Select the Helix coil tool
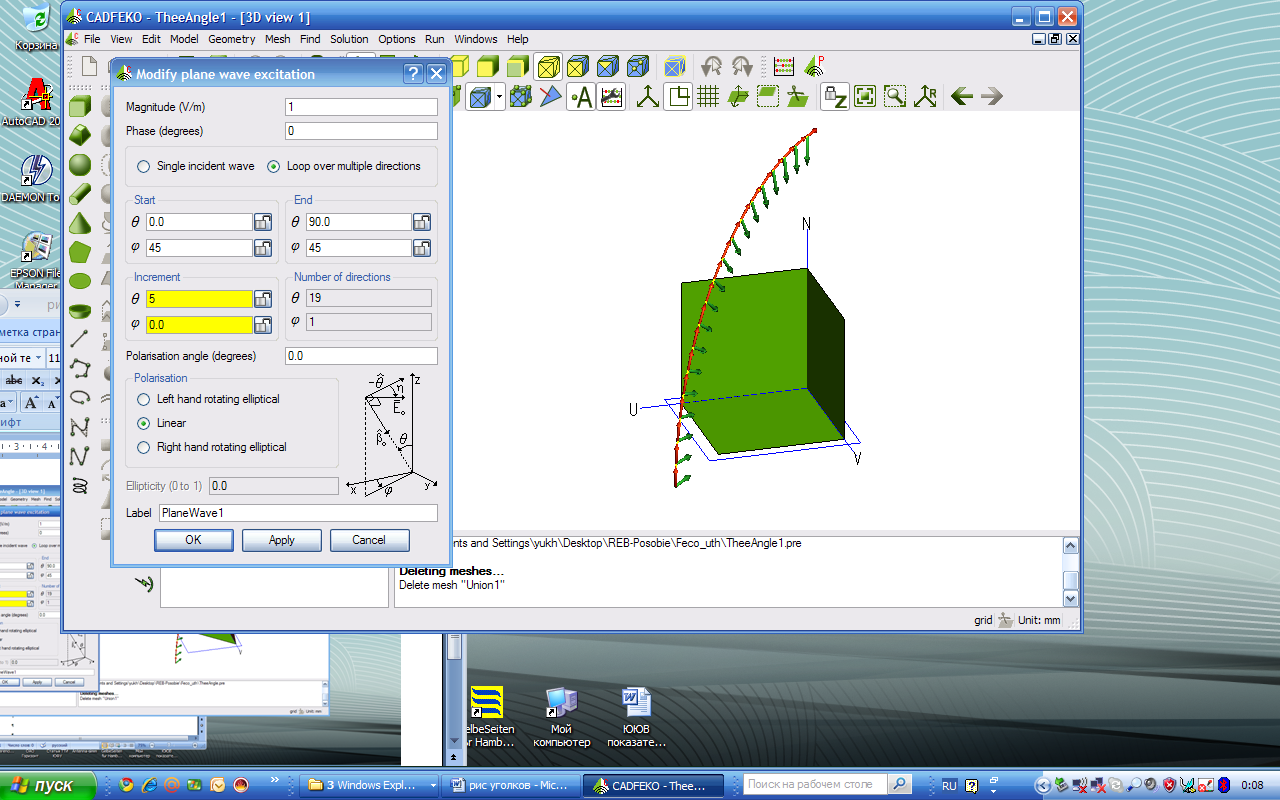 click(x=81, y=485)
